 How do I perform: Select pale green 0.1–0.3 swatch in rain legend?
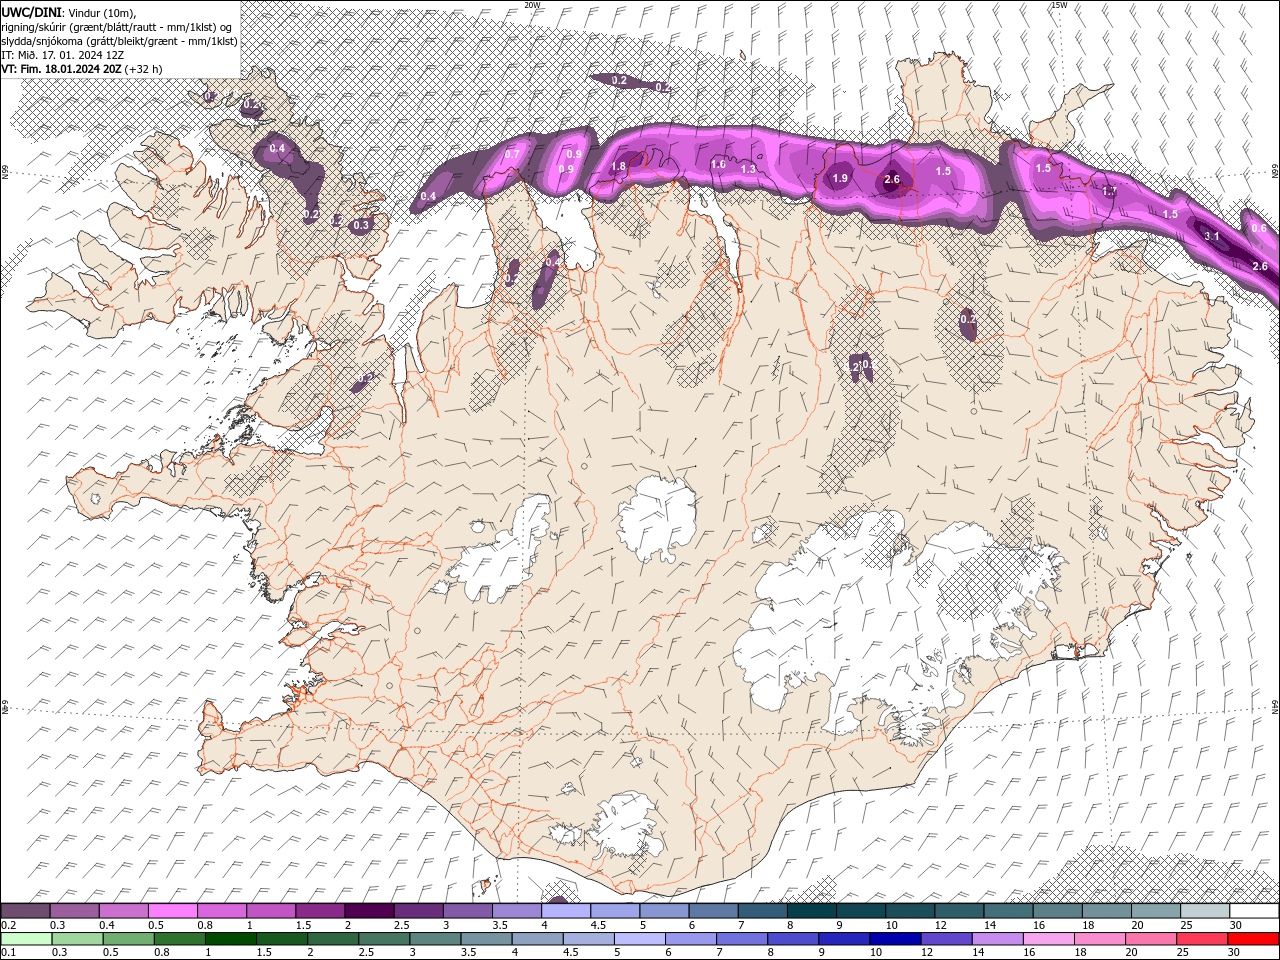(x=26, y=939)
